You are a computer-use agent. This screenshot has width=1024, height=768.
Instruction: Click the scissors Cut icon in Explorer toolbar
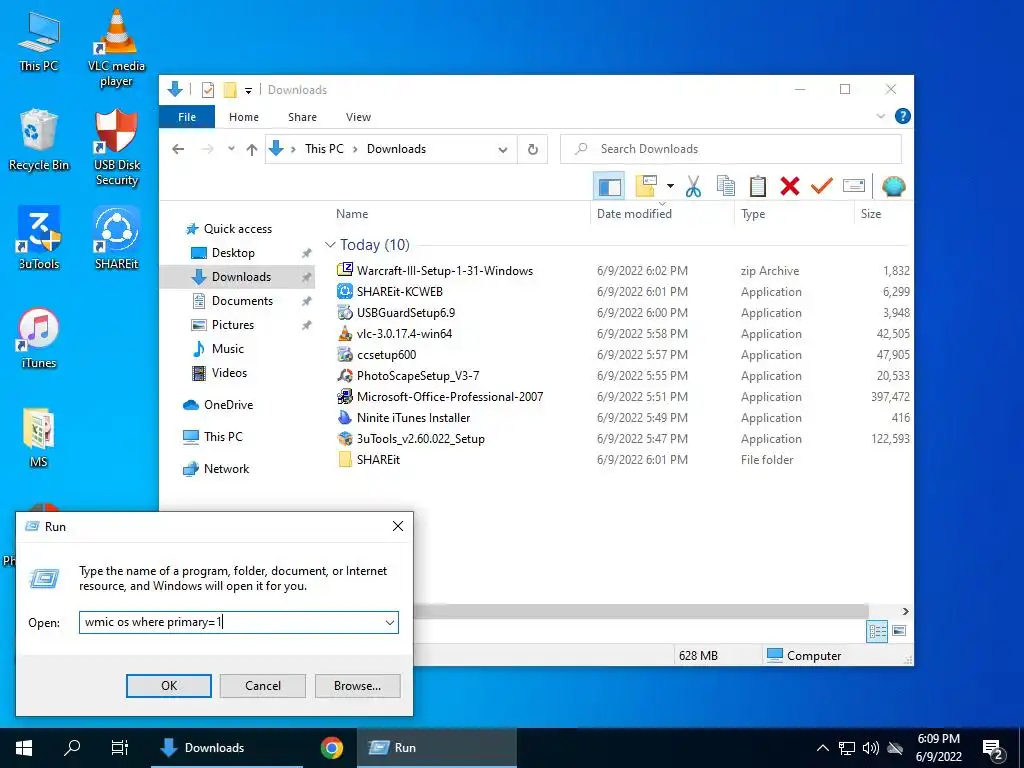(x=693, y=187)
